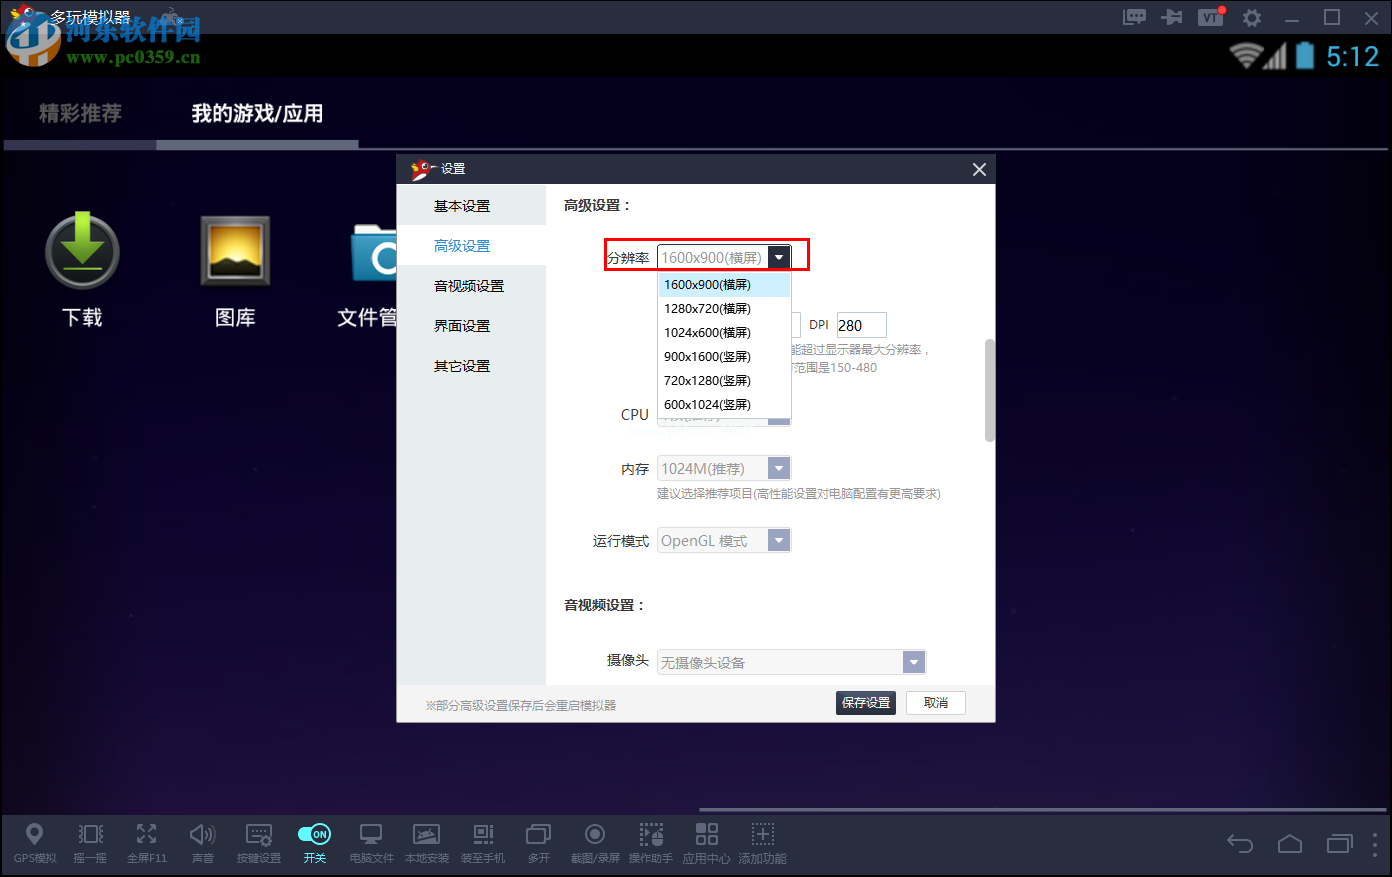This screenshot has width=1392, height=877.
Task: Select 其它设置 in settings sidebar
Action: click(x=471, y=366)
